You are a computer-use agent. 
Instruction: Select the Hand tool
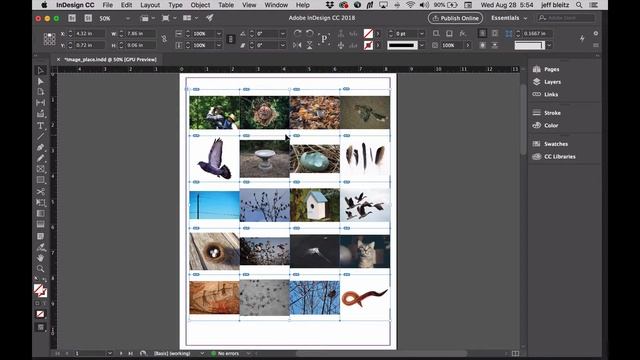pyautogui.click(x=40, y=258)
